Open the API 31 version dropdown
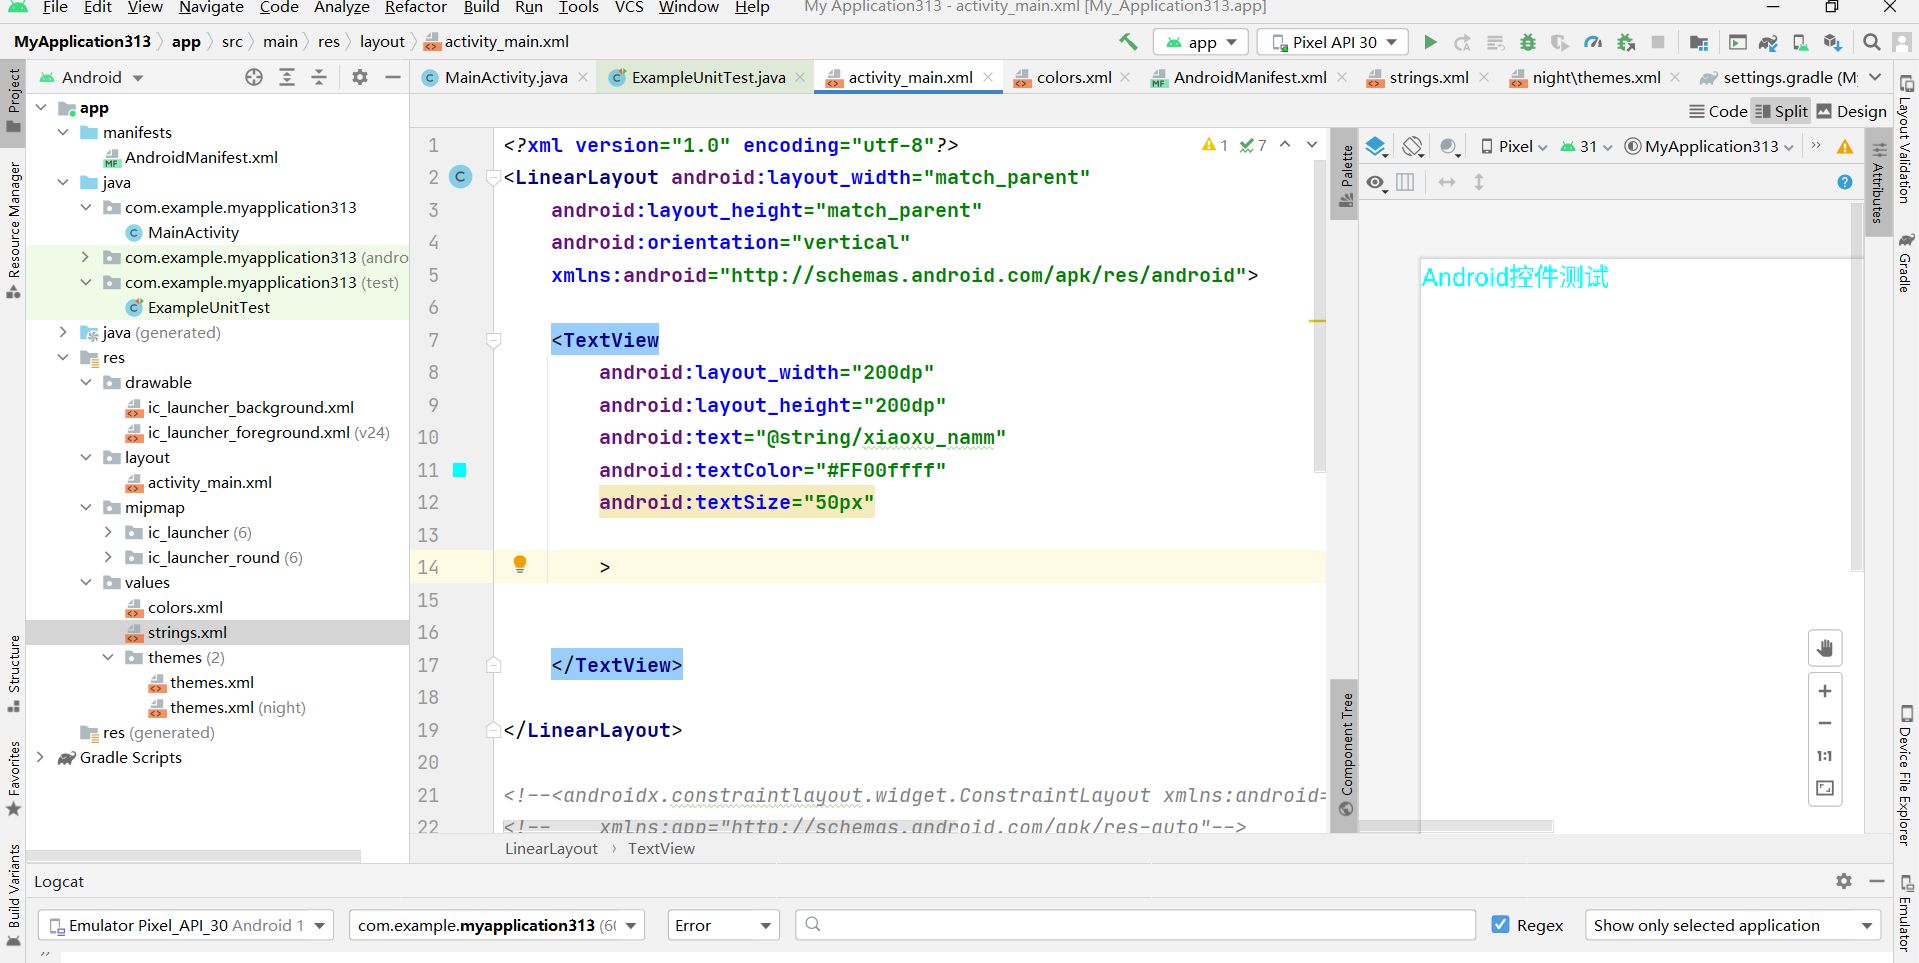The image size is (1919, 963). click(x=1586, y=147)
